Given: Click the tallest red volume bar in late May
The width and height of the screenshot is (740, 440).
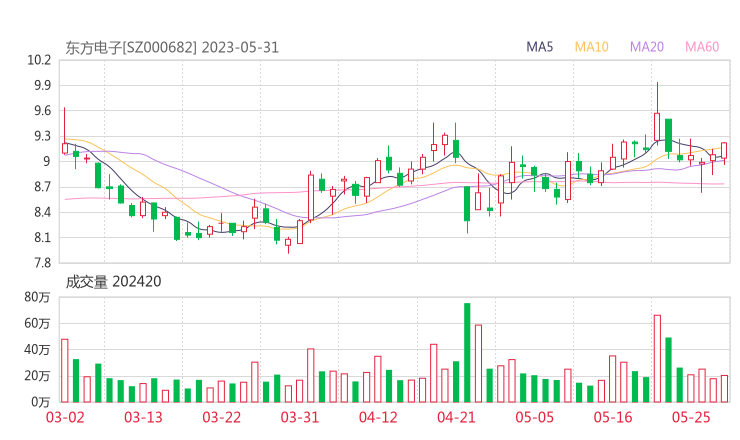Looking at the screenshot, I should tap(657, 359).
